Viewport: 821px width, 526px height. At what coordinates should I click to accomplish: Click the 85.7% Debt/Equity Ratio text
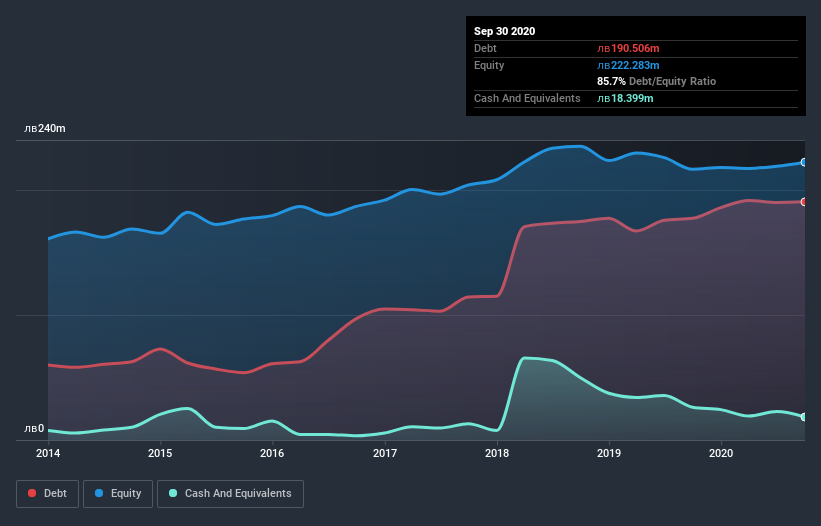657,81
